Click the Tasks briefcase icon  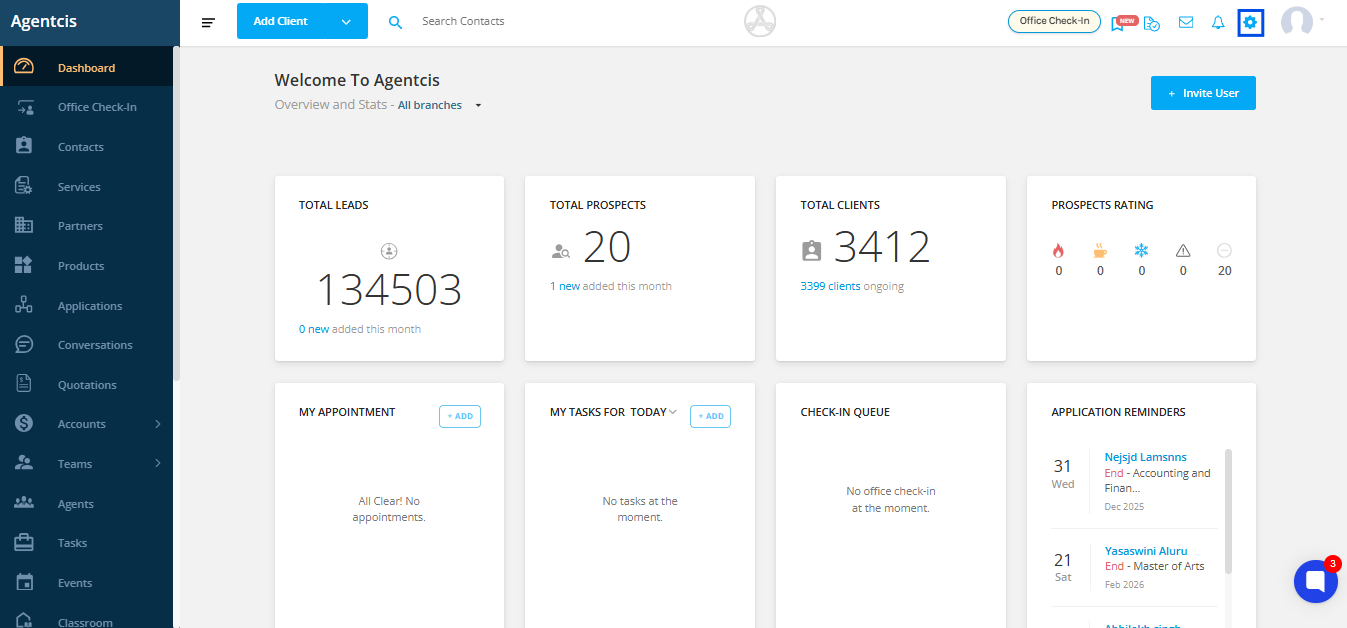25,543
